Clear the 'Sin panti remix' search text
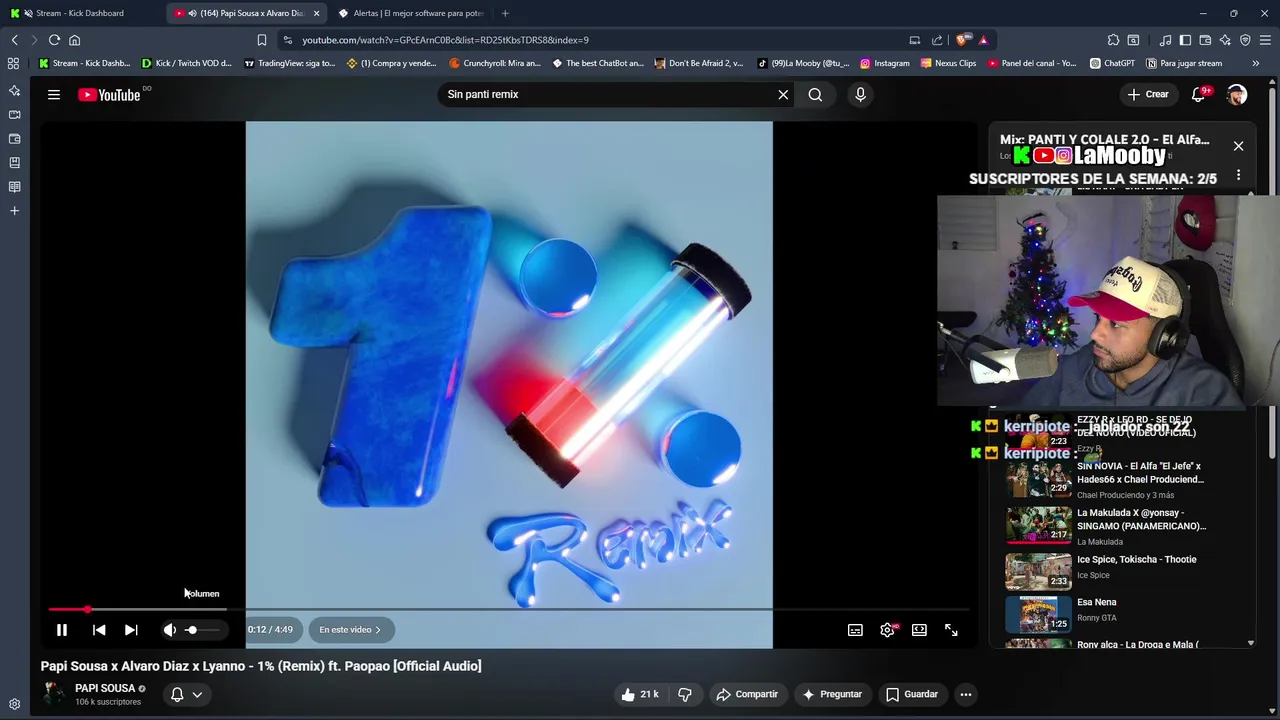 tap(783, 94)
